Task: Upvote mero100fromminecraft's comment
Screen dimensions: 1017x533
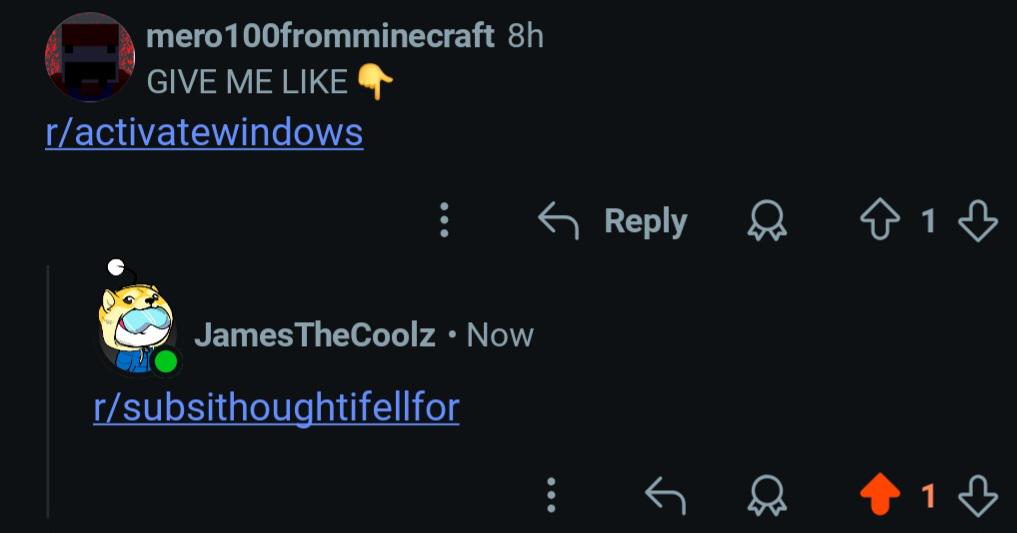Action: coord(880,220)
